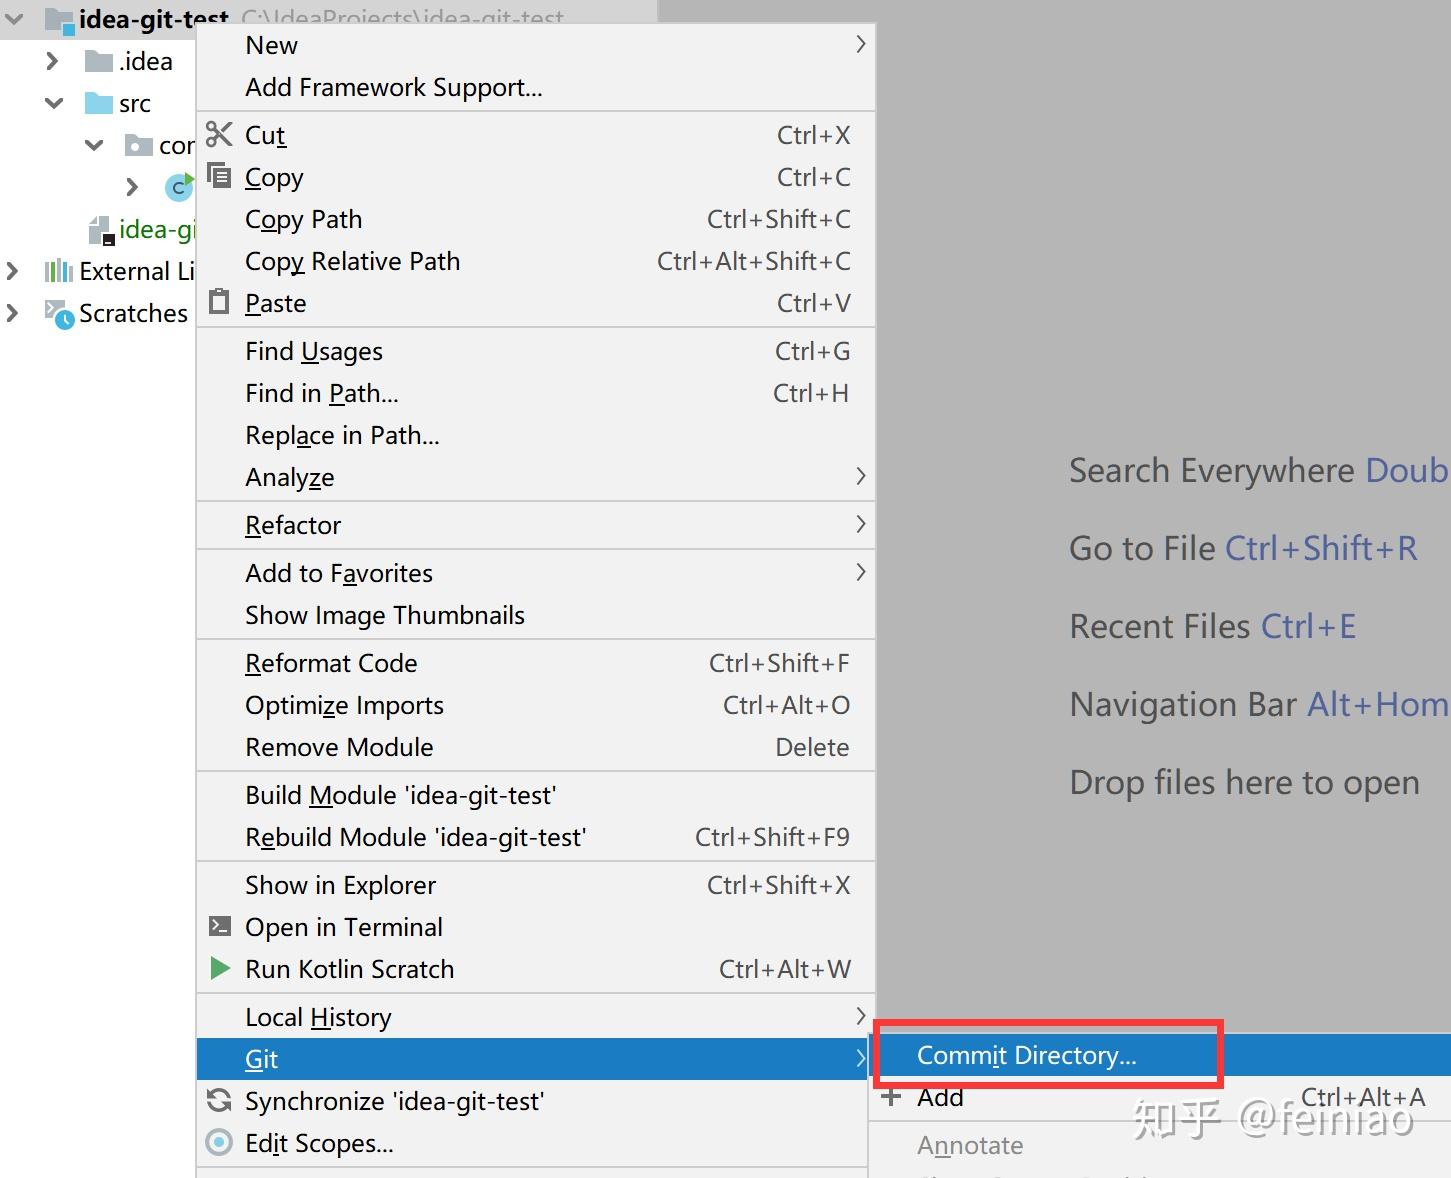1451x1178 pixels.
Task: Select Commit Directory from Git submenu
Action: tap(1026, 1055)
